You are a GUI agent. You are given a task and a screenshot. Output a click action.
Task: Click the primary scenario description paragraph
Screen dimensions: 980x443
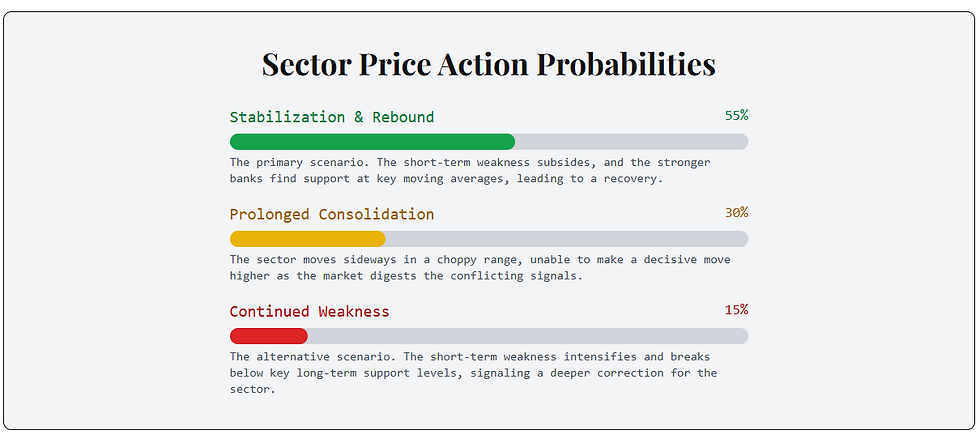coord(470,171)
